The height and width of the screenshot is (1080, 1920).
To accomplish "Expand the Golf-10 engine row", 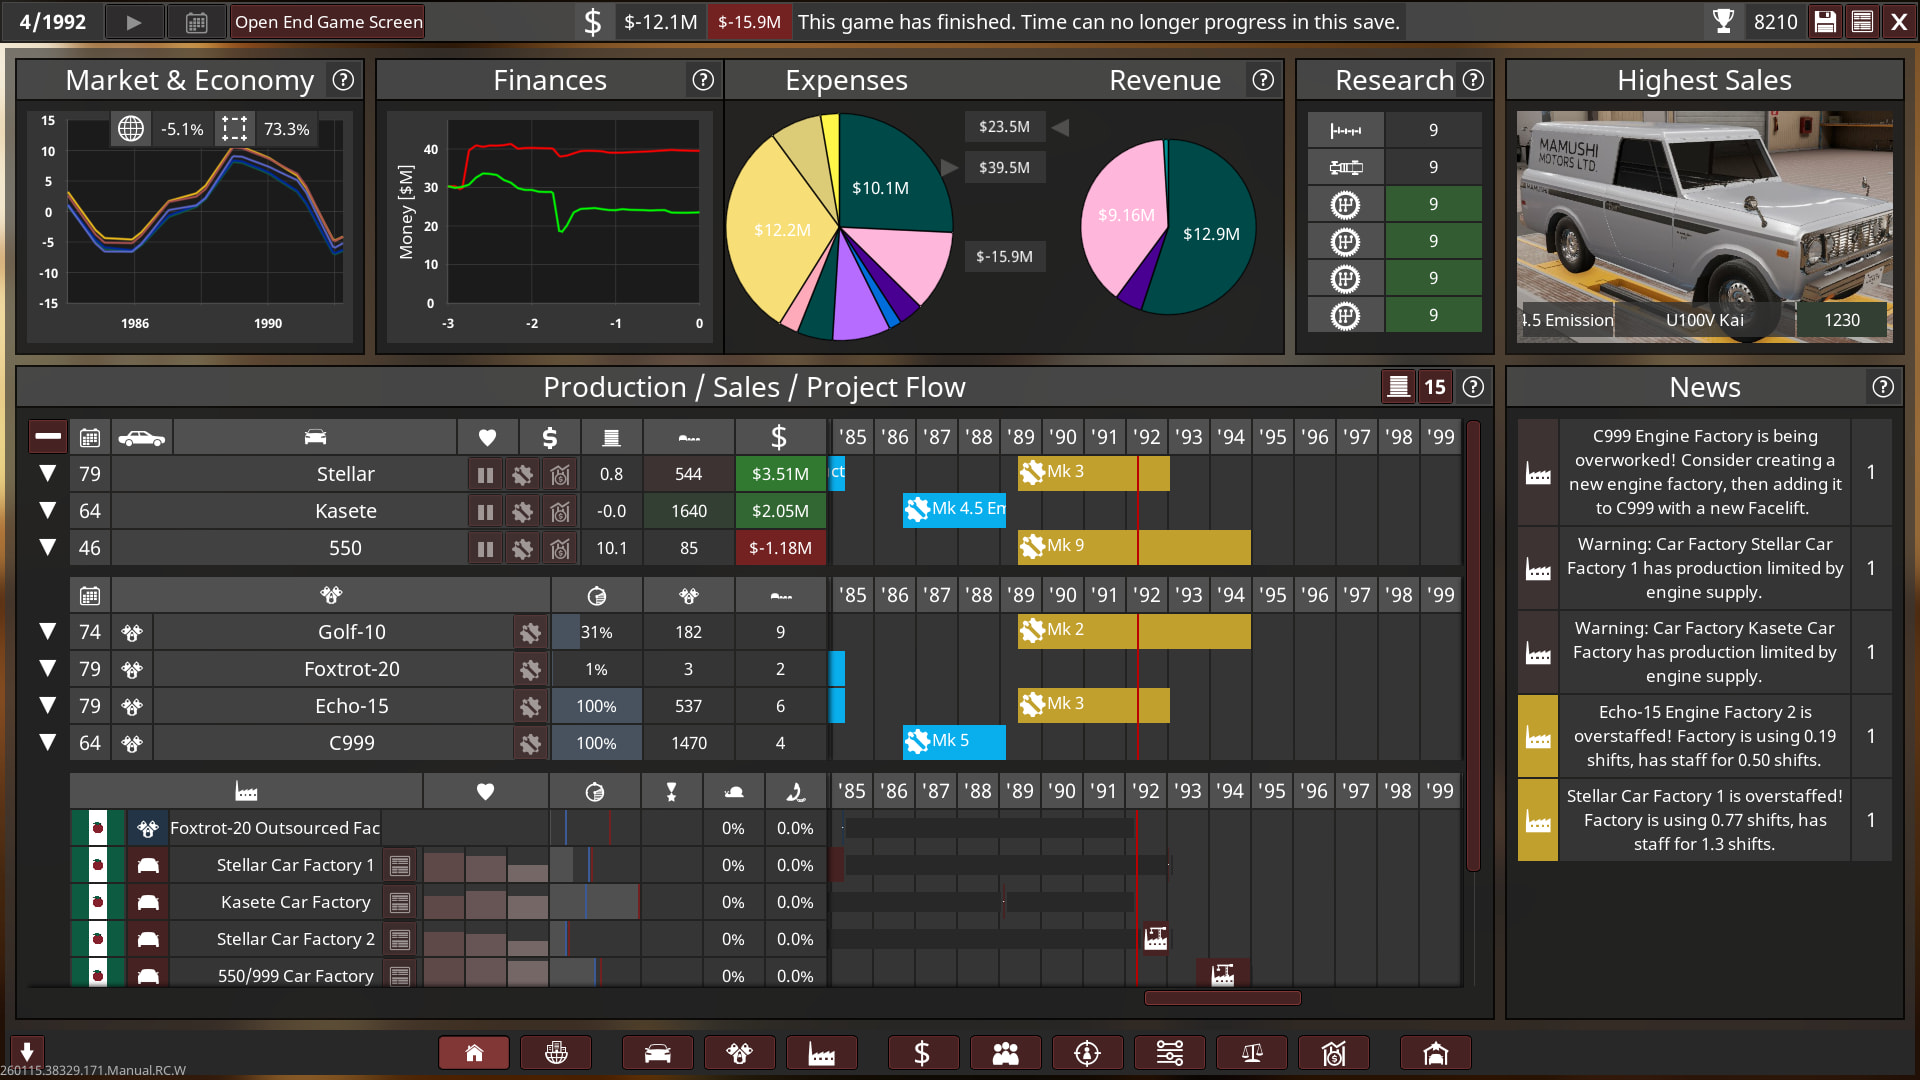I will 47,632.
